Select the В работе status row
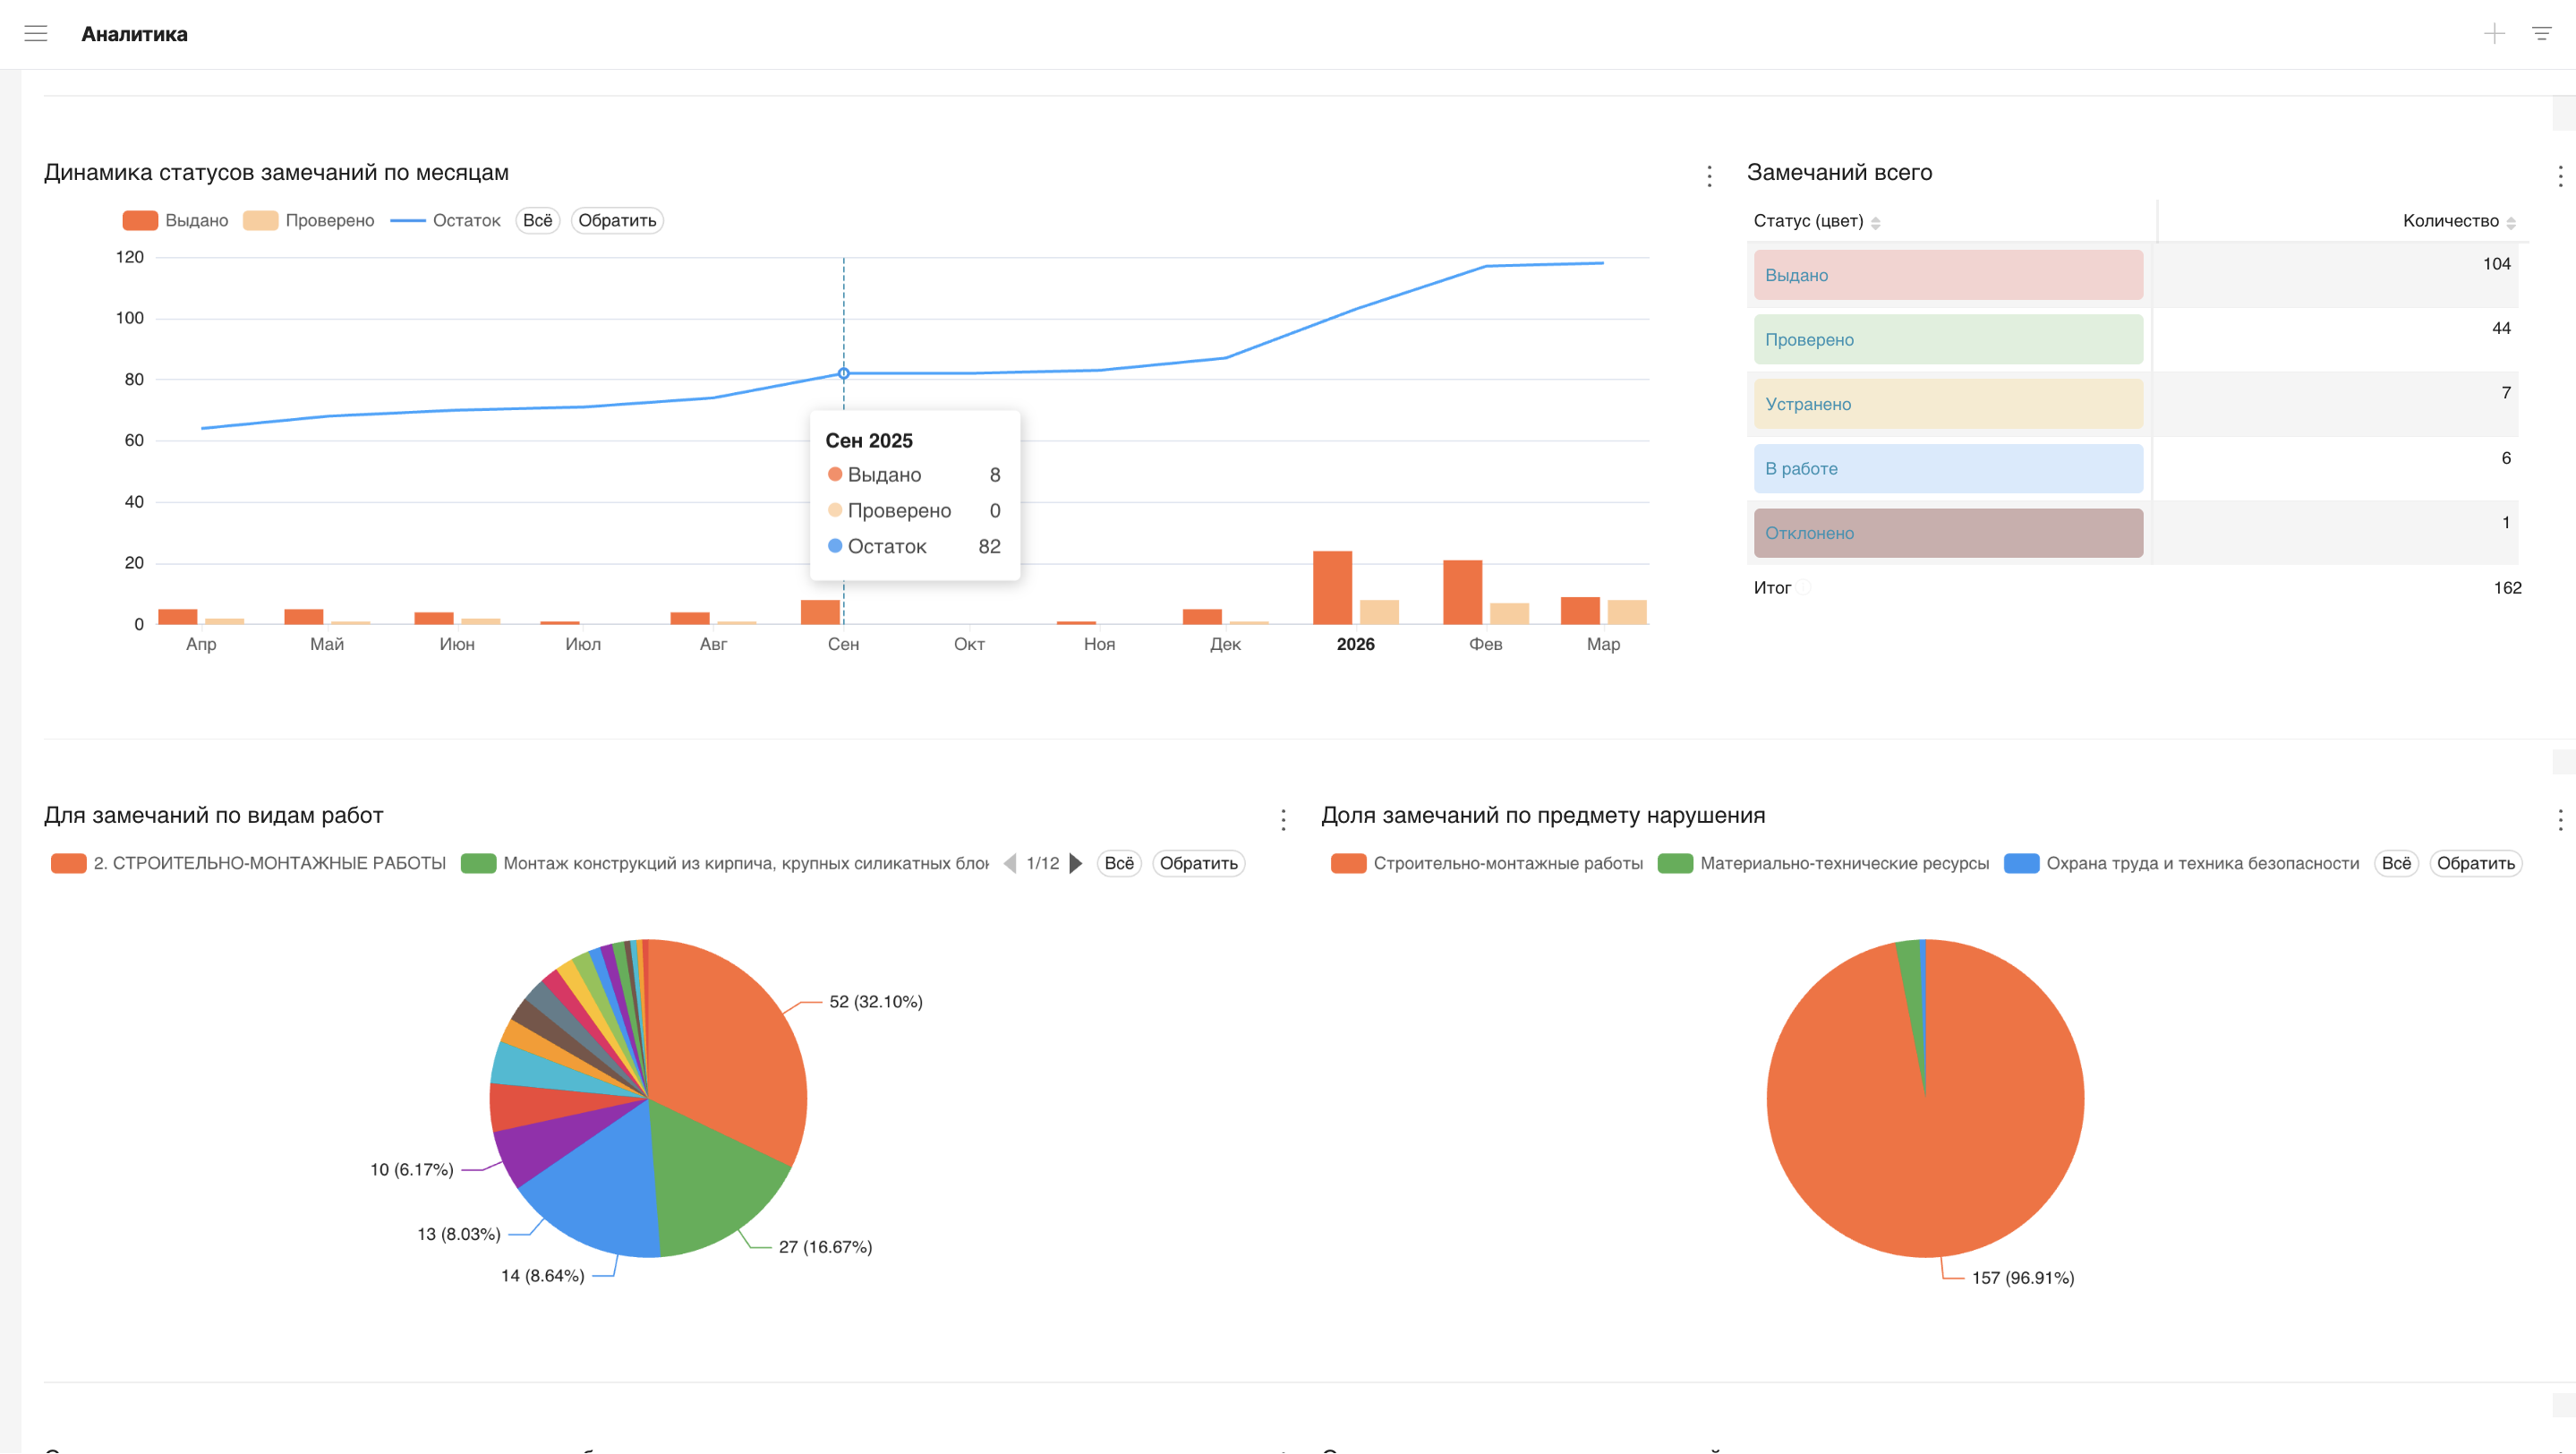Image resolution: width=2576 pixels, height=1454 pixels. click(1947, 468)
